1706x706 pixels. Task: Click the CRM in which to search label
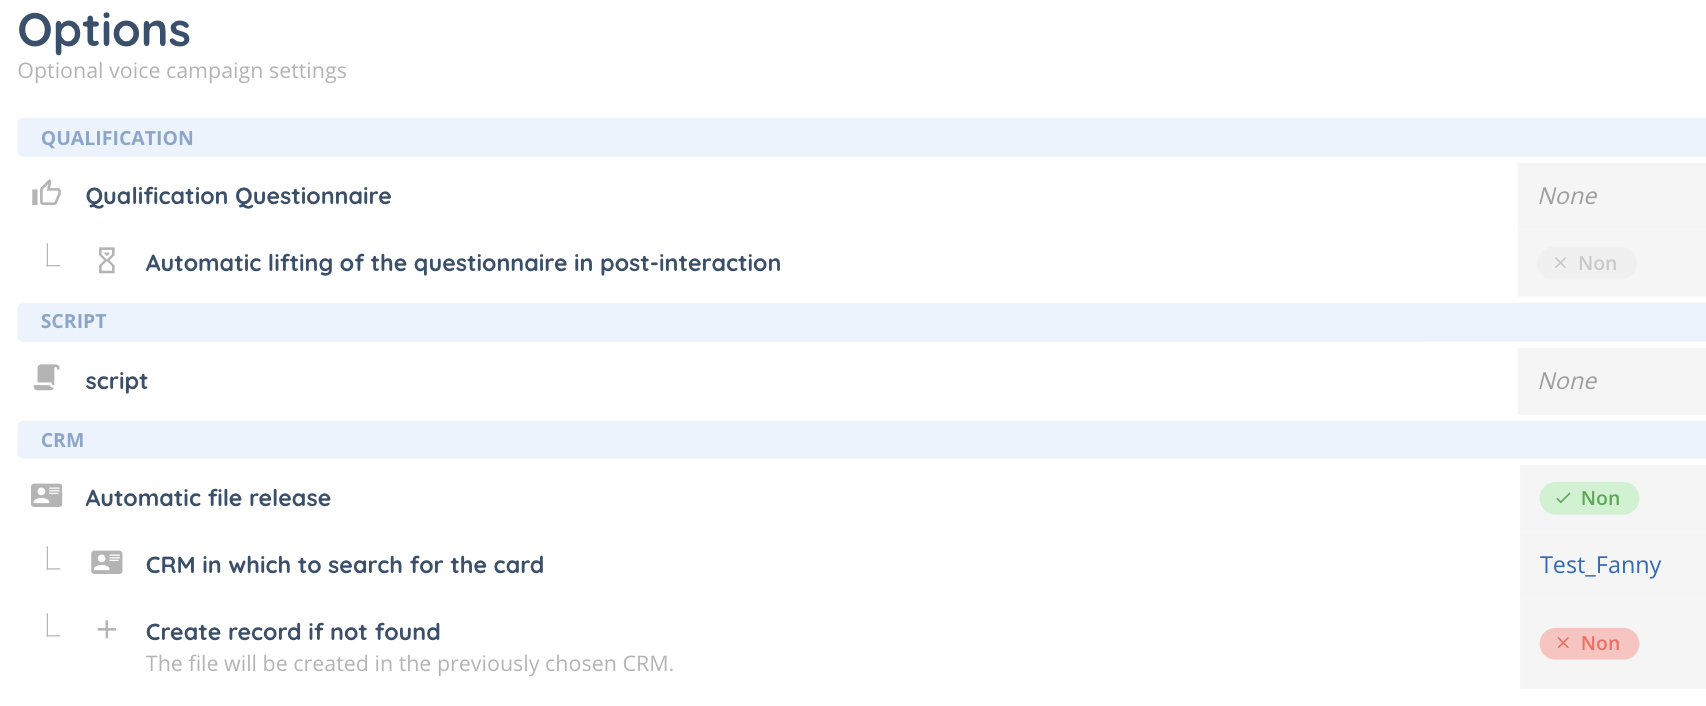[344, 565]
